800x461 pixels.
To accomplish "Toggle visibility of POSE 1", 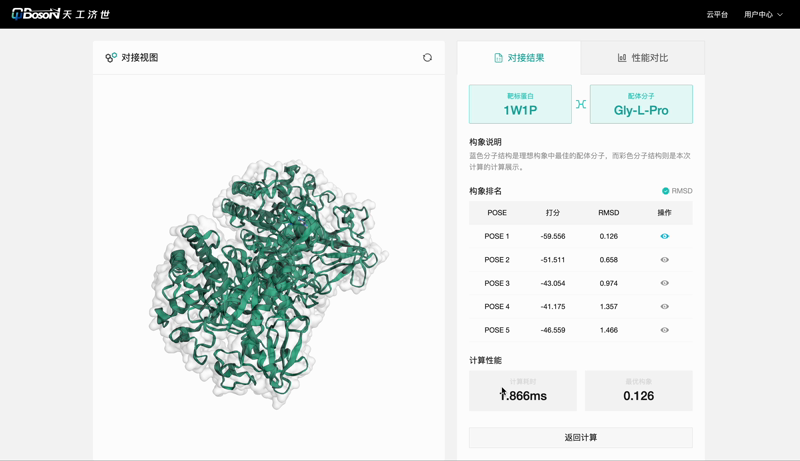I will tap(664, 237).
